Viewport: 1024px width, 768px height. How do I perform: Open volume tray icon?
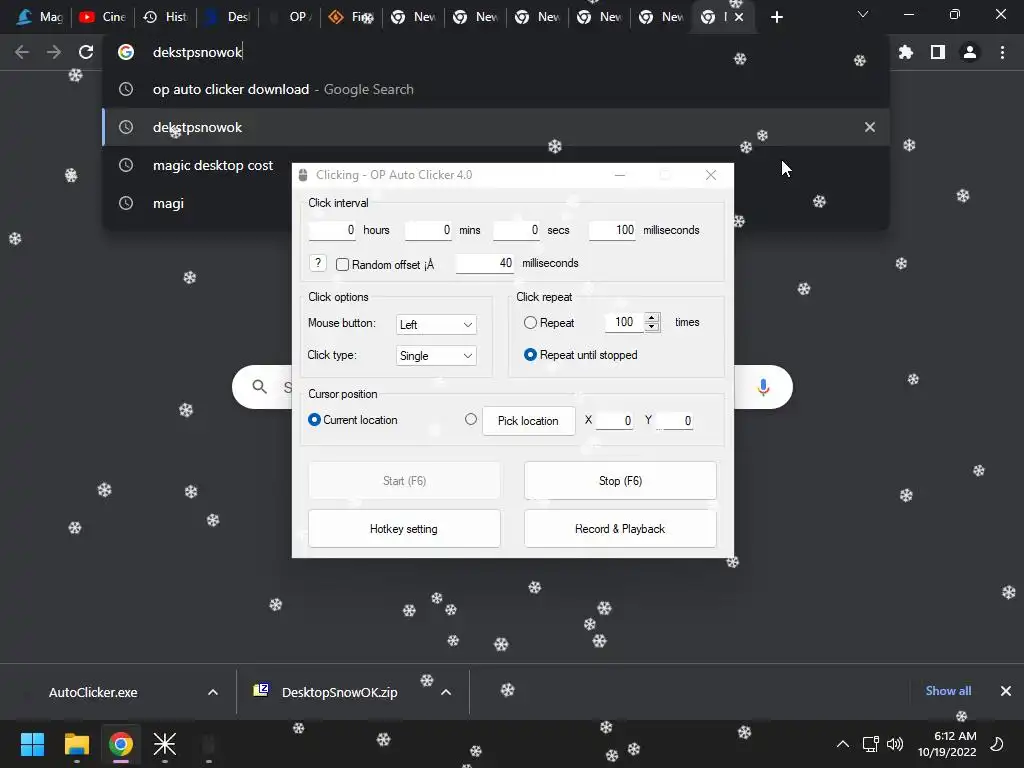(895, 744)
